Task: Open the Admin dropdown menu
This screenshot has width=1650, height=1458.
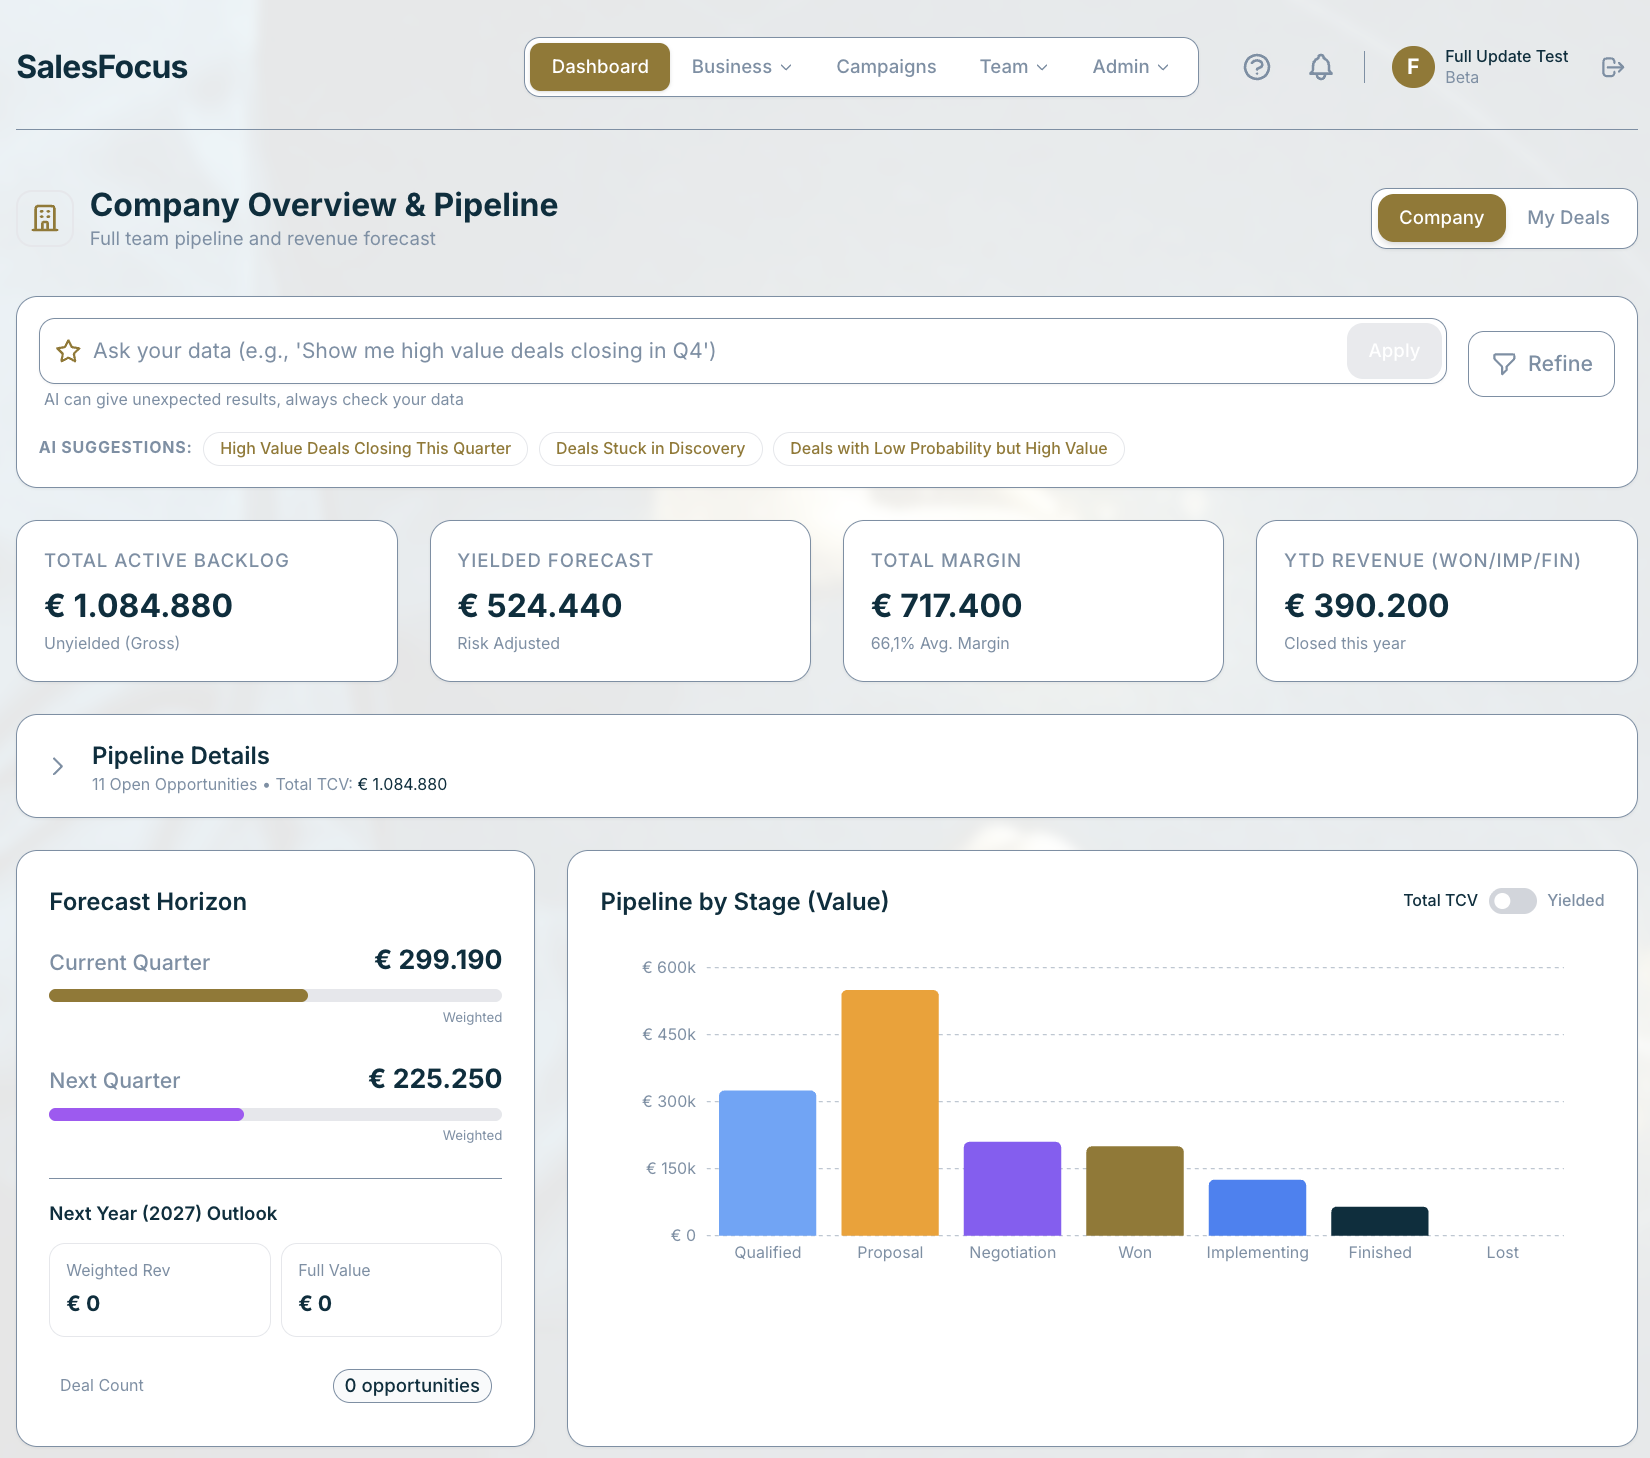Action: 1130,67
